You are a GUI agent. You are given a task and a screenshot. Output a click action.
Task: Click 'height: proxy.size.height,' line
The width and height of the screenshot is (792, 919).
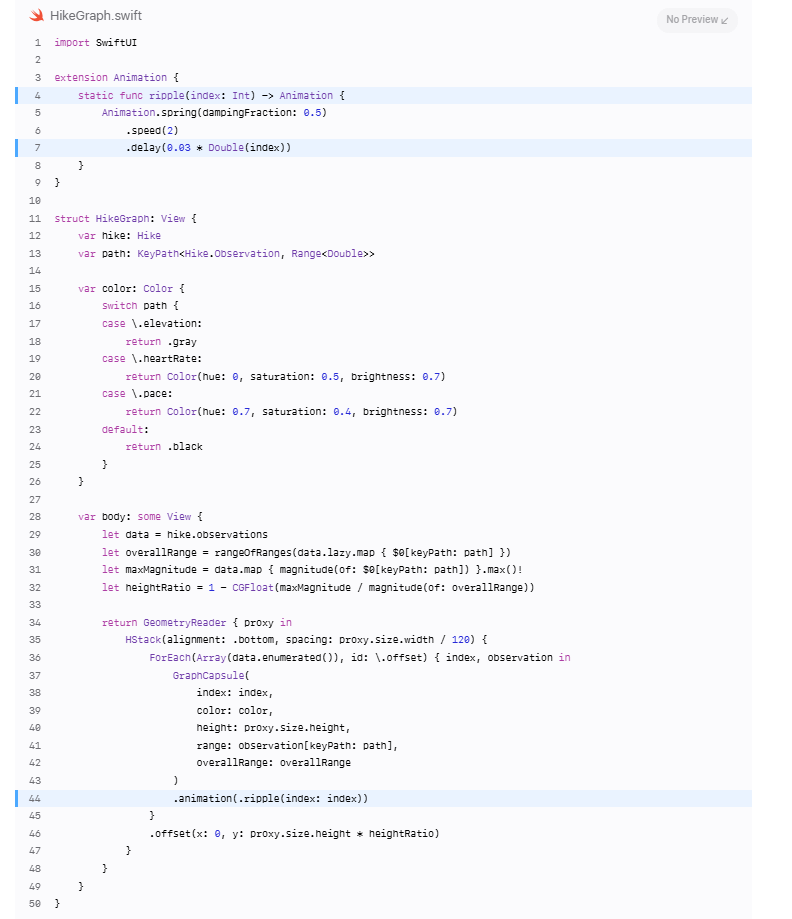274,728
